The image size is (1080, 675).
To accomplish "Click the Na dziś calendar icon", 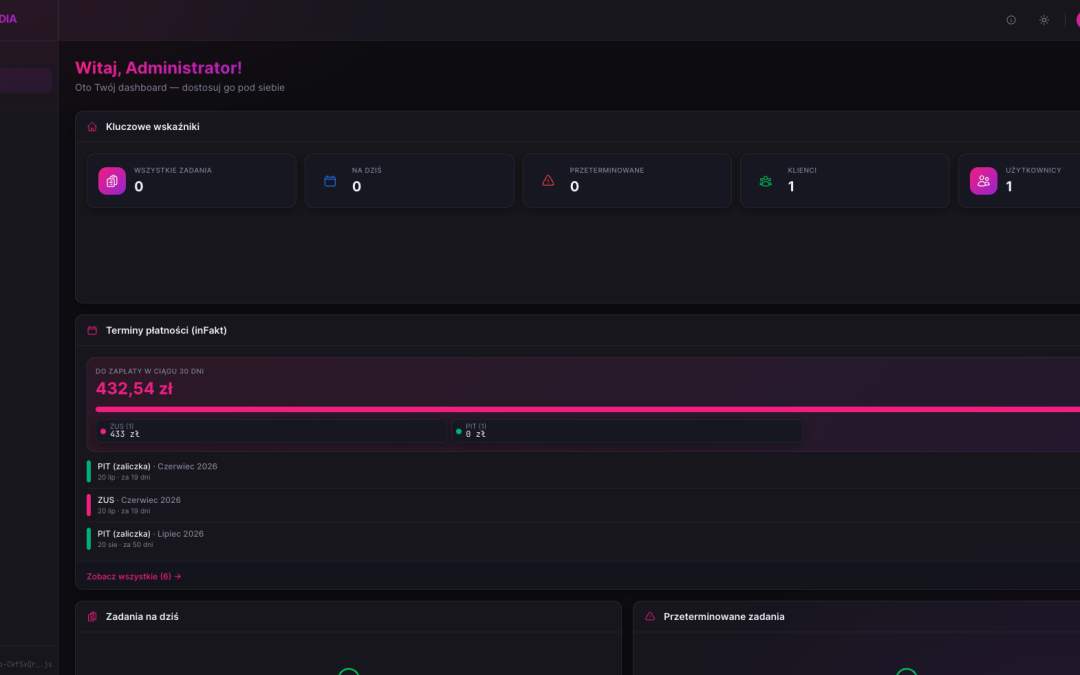I will tap(330, 181).
